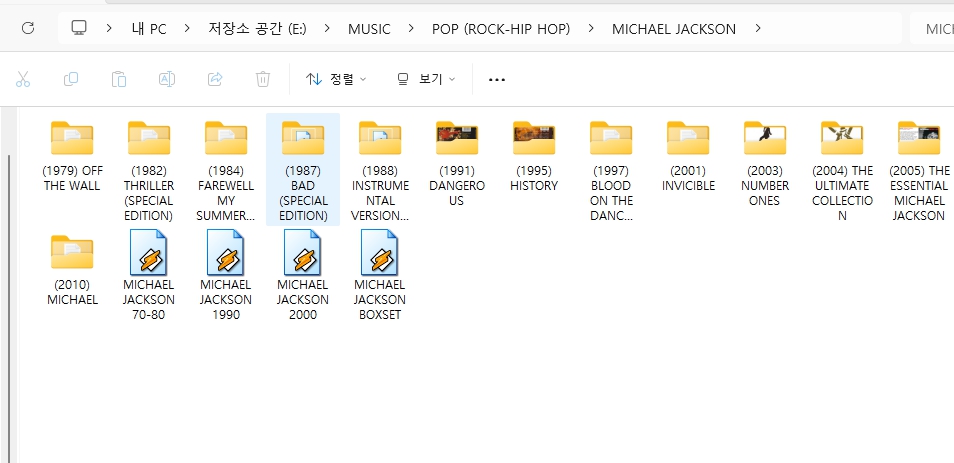Click the '(2001) INVICIBLE' name label
The image size is (954, 463).
click(x=688, y=178)
